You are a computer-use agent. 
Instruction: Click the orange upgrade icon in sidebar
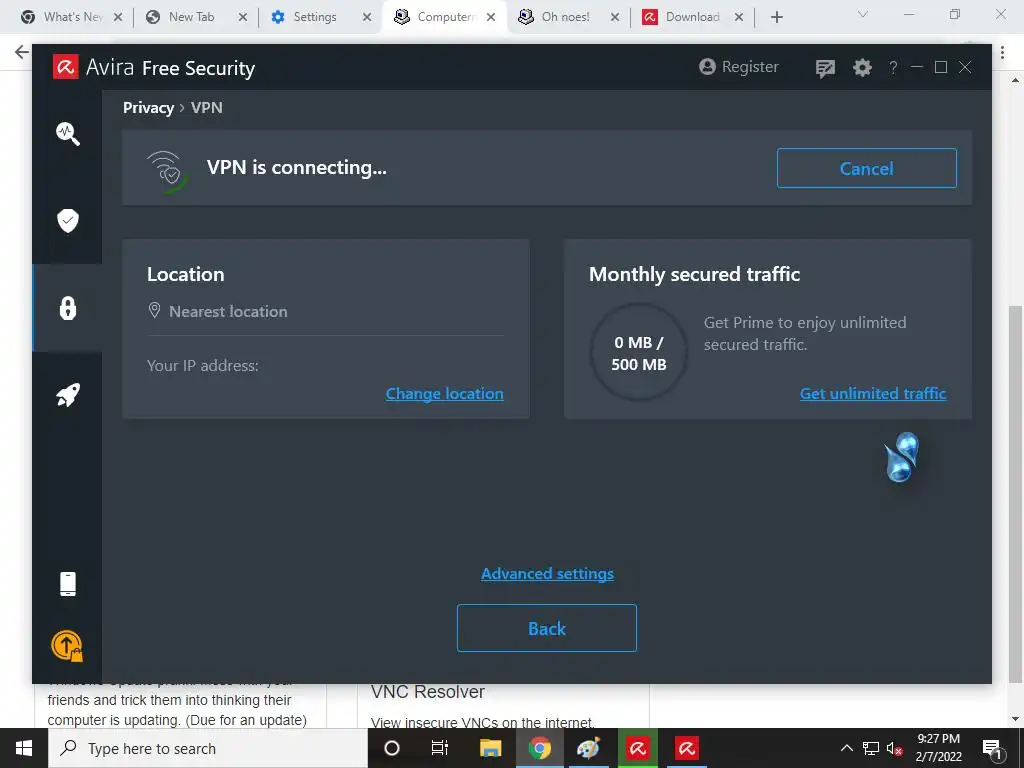point(67,646)
